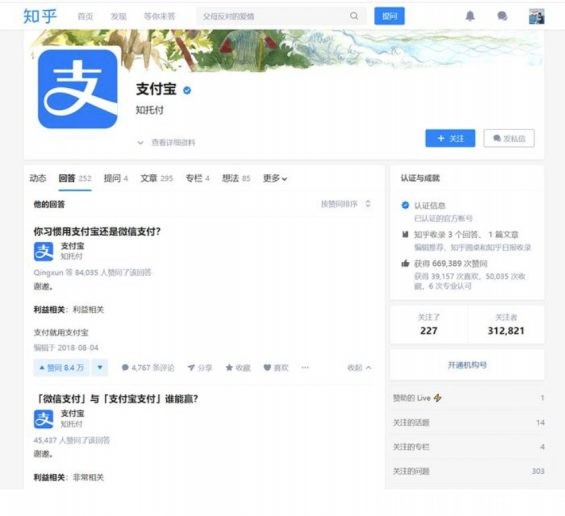Collapse the answer with 收起
Screen dimensions: 565x516
[x=359, y=368]
